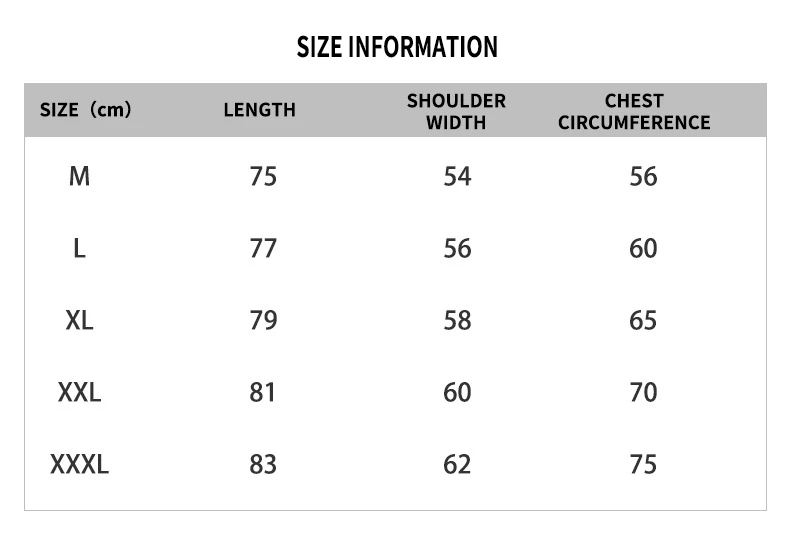The image size is (790, 555).
Task: Select the XL size row label
Action: point(79,321)
